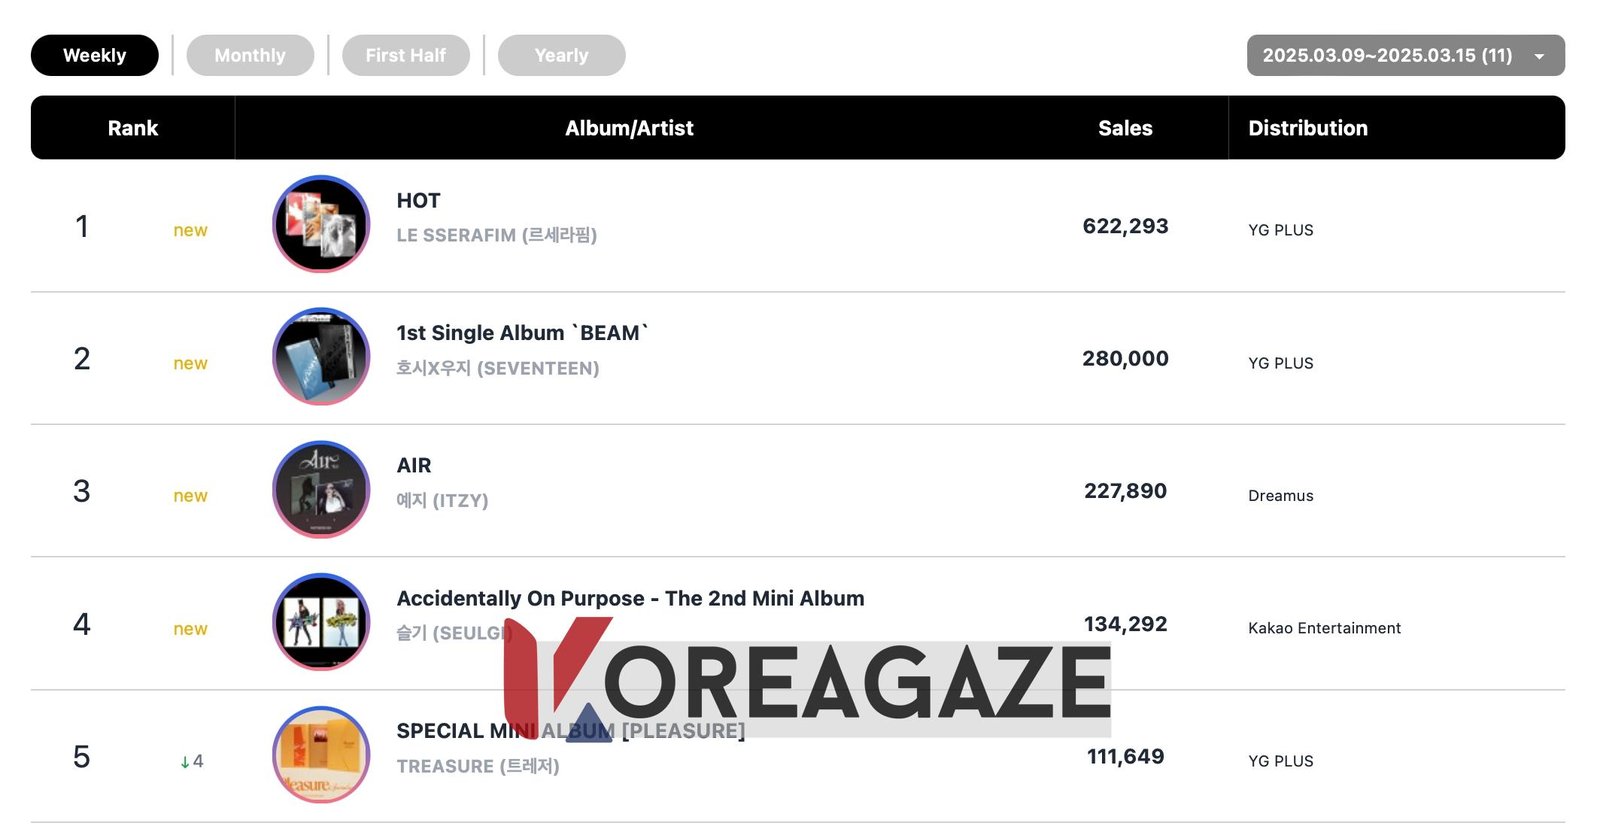1600x832 pixels.
Task: Open the HOT album title link
Action: click(x=418, y=201)
